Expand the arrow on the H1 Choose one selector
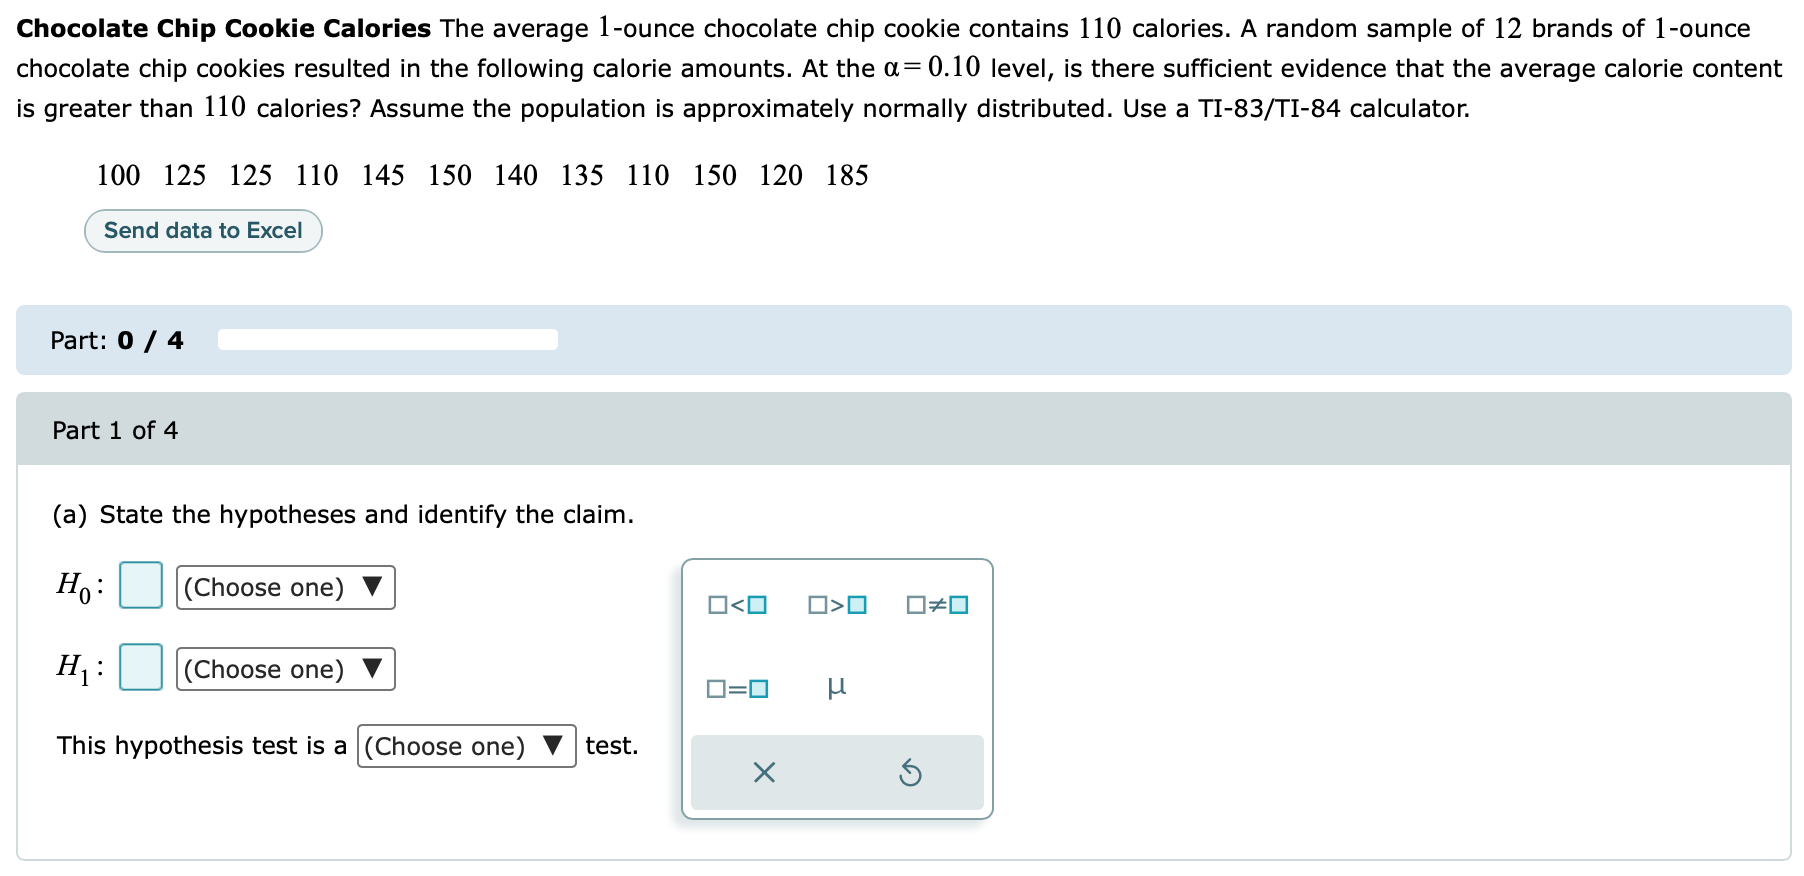This screenshot has height=876, width=1804. (x=372, y=668)
